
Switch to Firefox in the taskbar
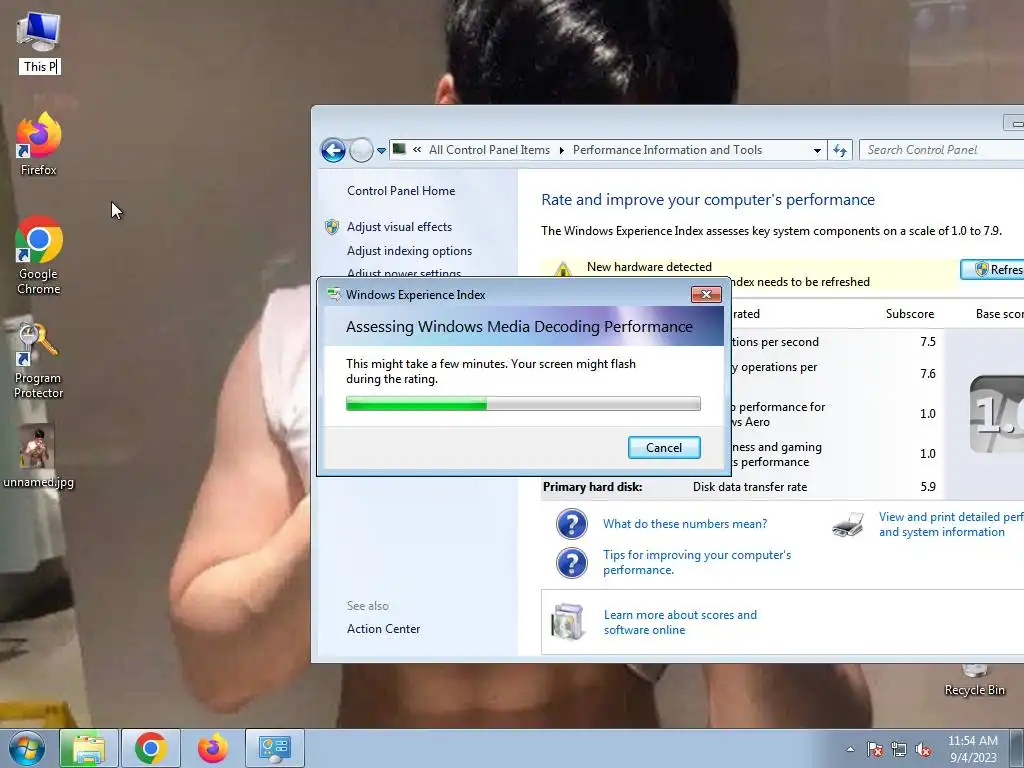point(213,748)
